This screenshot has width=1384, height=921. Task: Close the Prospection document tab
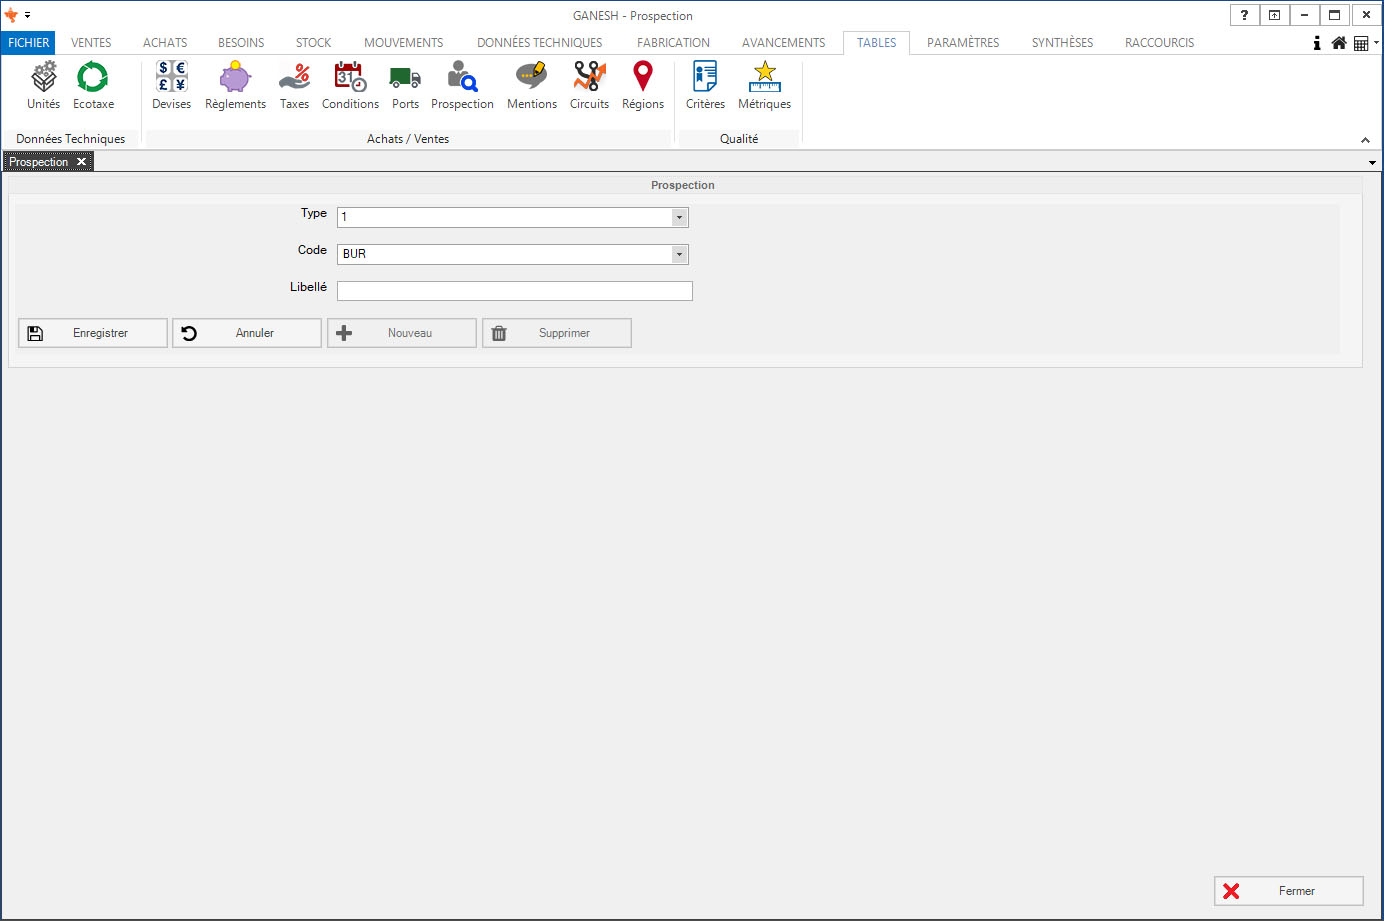(x=82, y=162)
